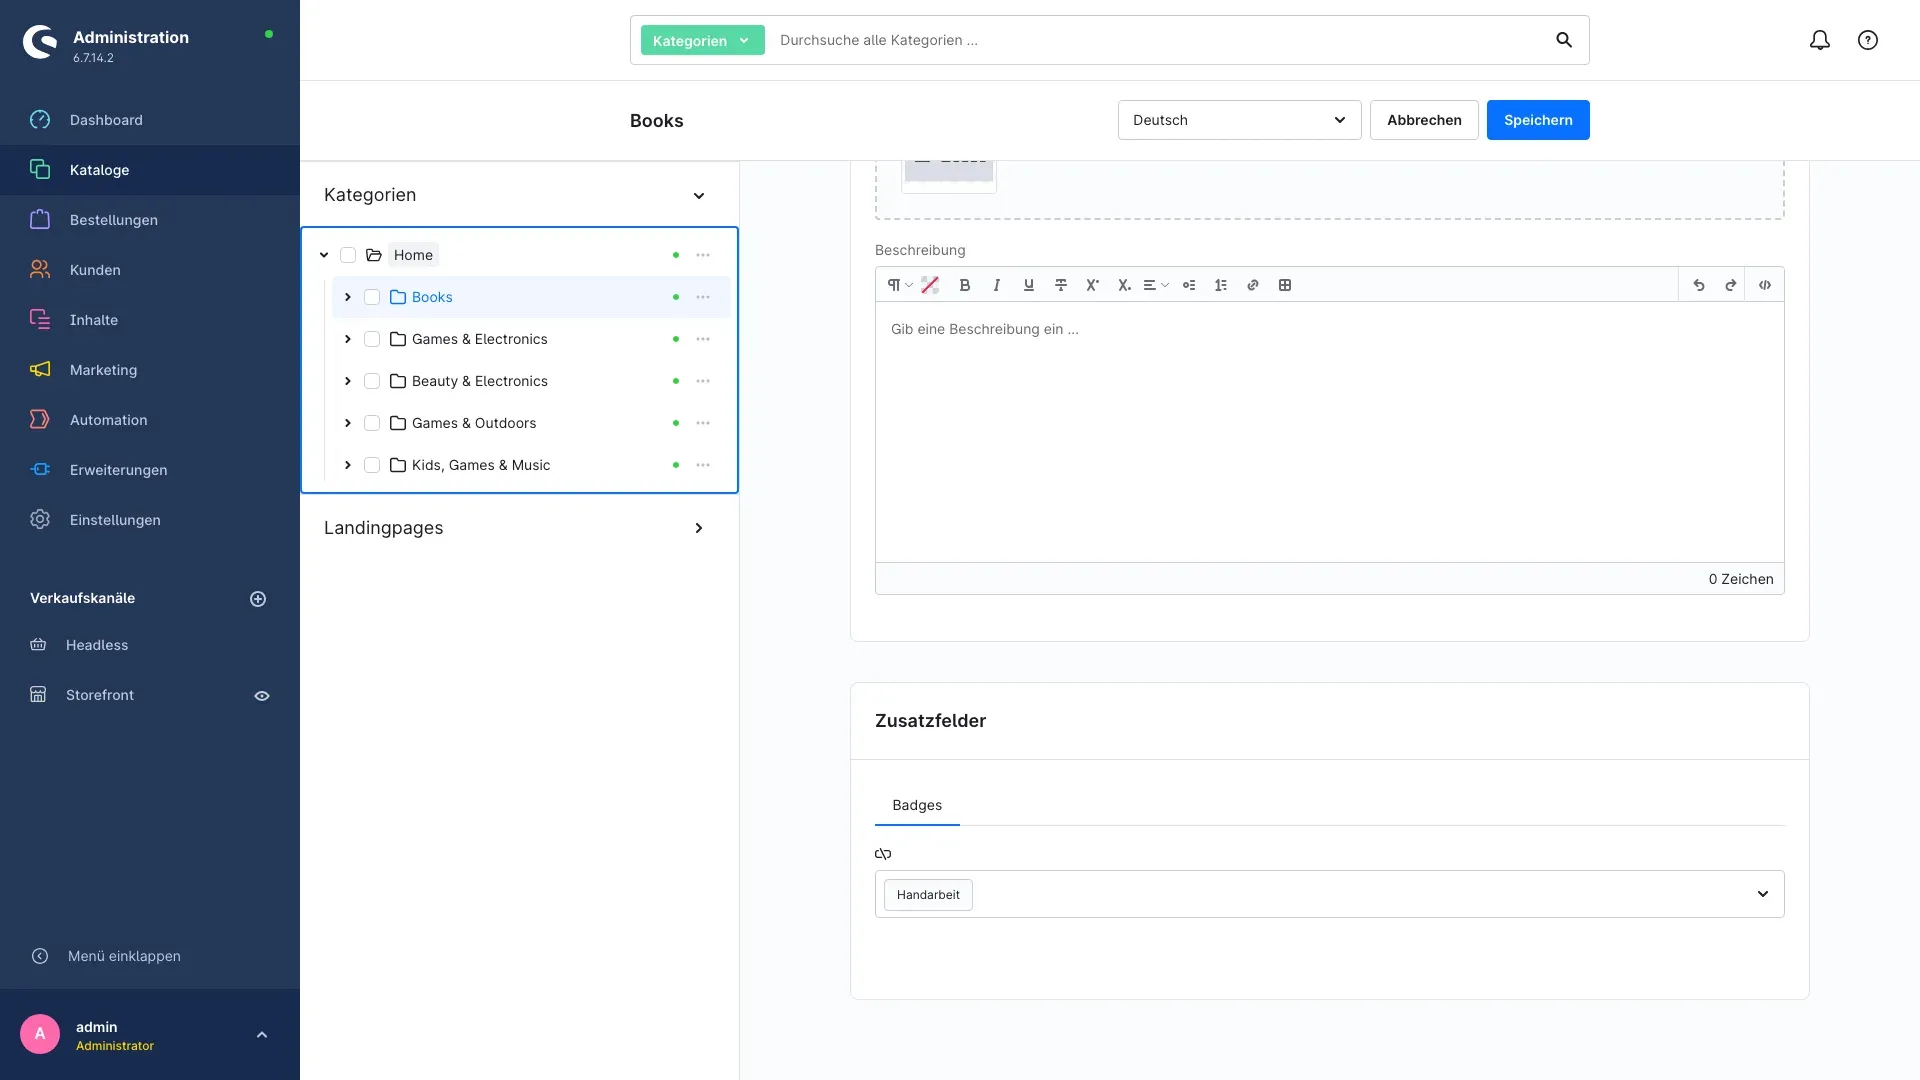Open the help icon
Image resolution: width=1920 pixels, height=1080 pixels.
pos(1868,40)
